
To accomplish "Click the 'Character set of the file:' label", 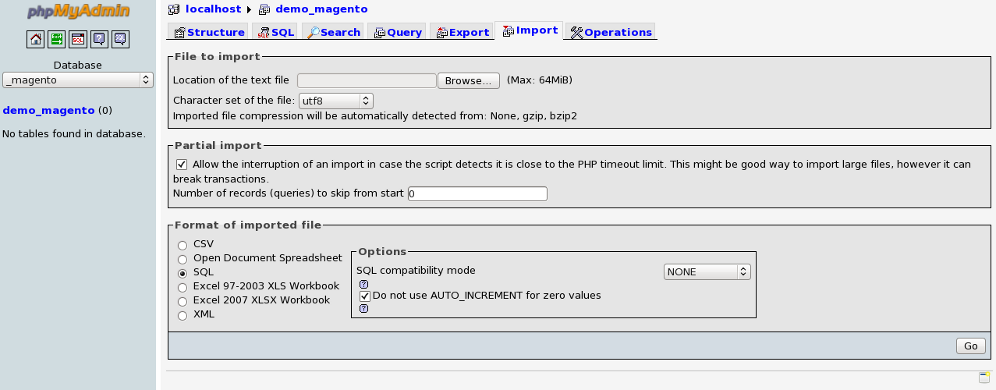I will point(234,100).
